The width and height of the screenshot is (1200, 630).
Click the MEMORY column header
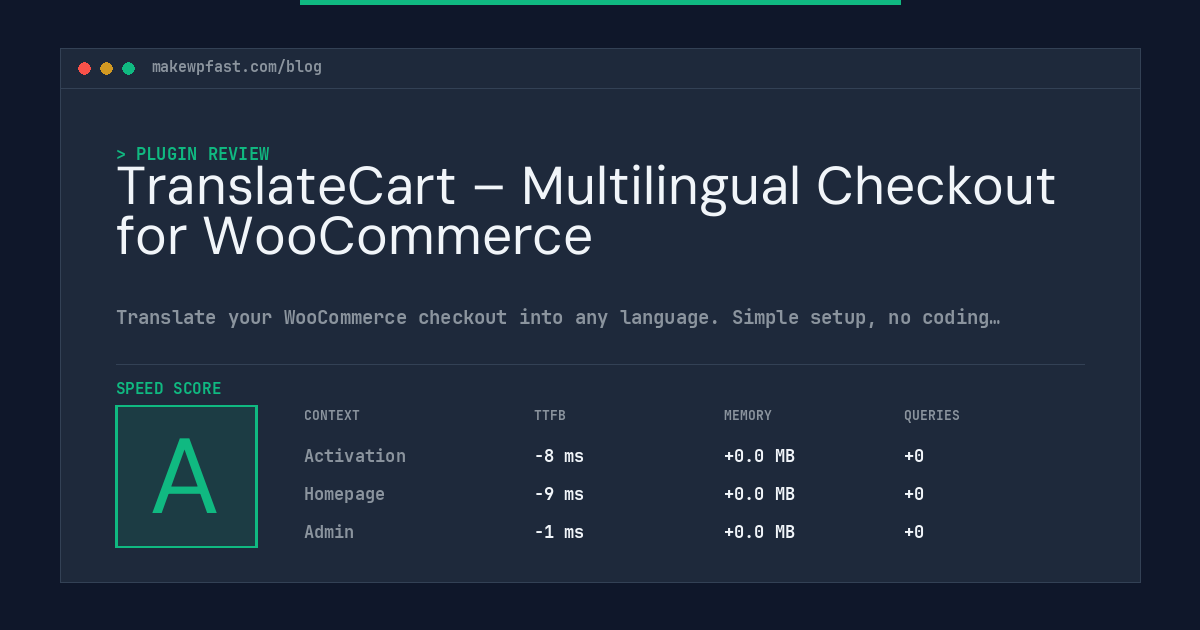click(x=748, y=416)
